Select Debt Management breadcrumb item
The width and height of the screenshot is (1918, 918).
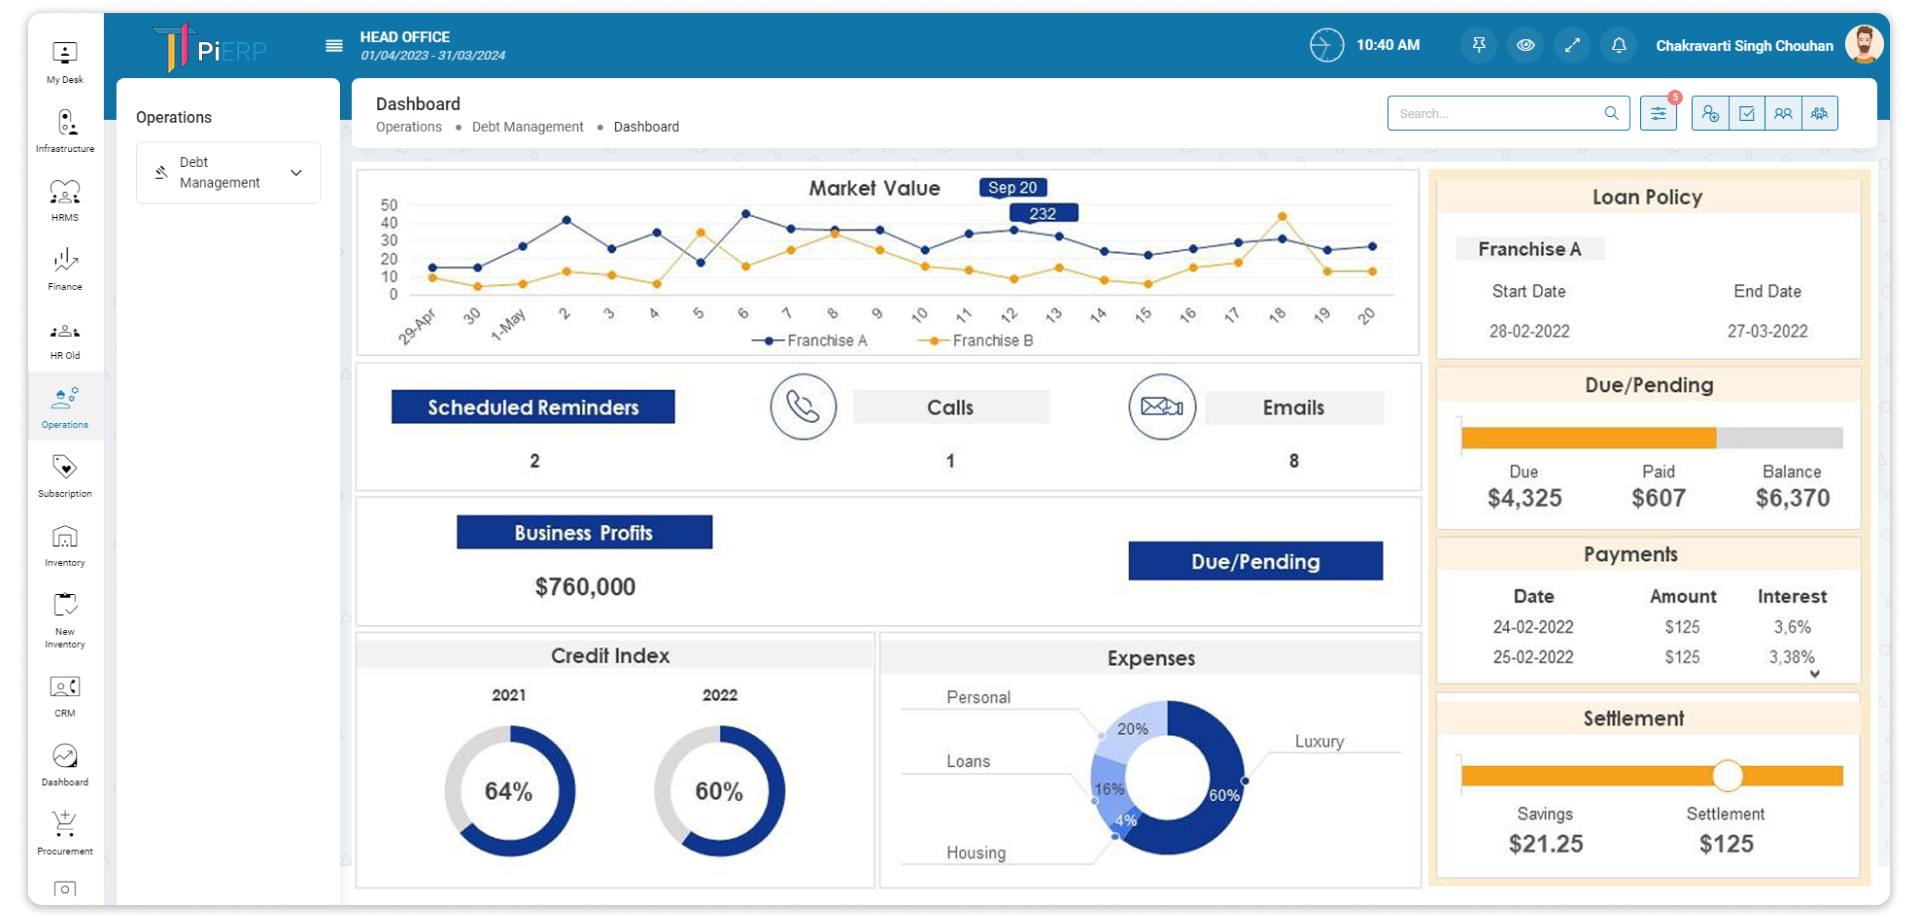tap(527, 127)
